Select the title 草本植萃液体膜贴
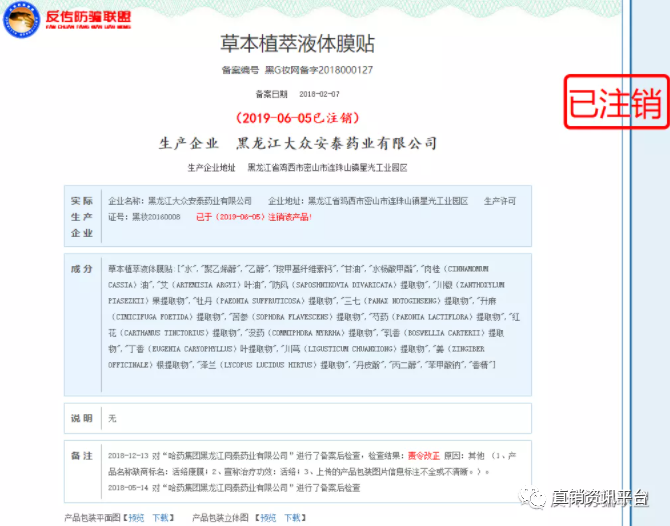Image resolution: width=670 pixels, height=526 pixels. pyautogui.click(x=297, y=44)
